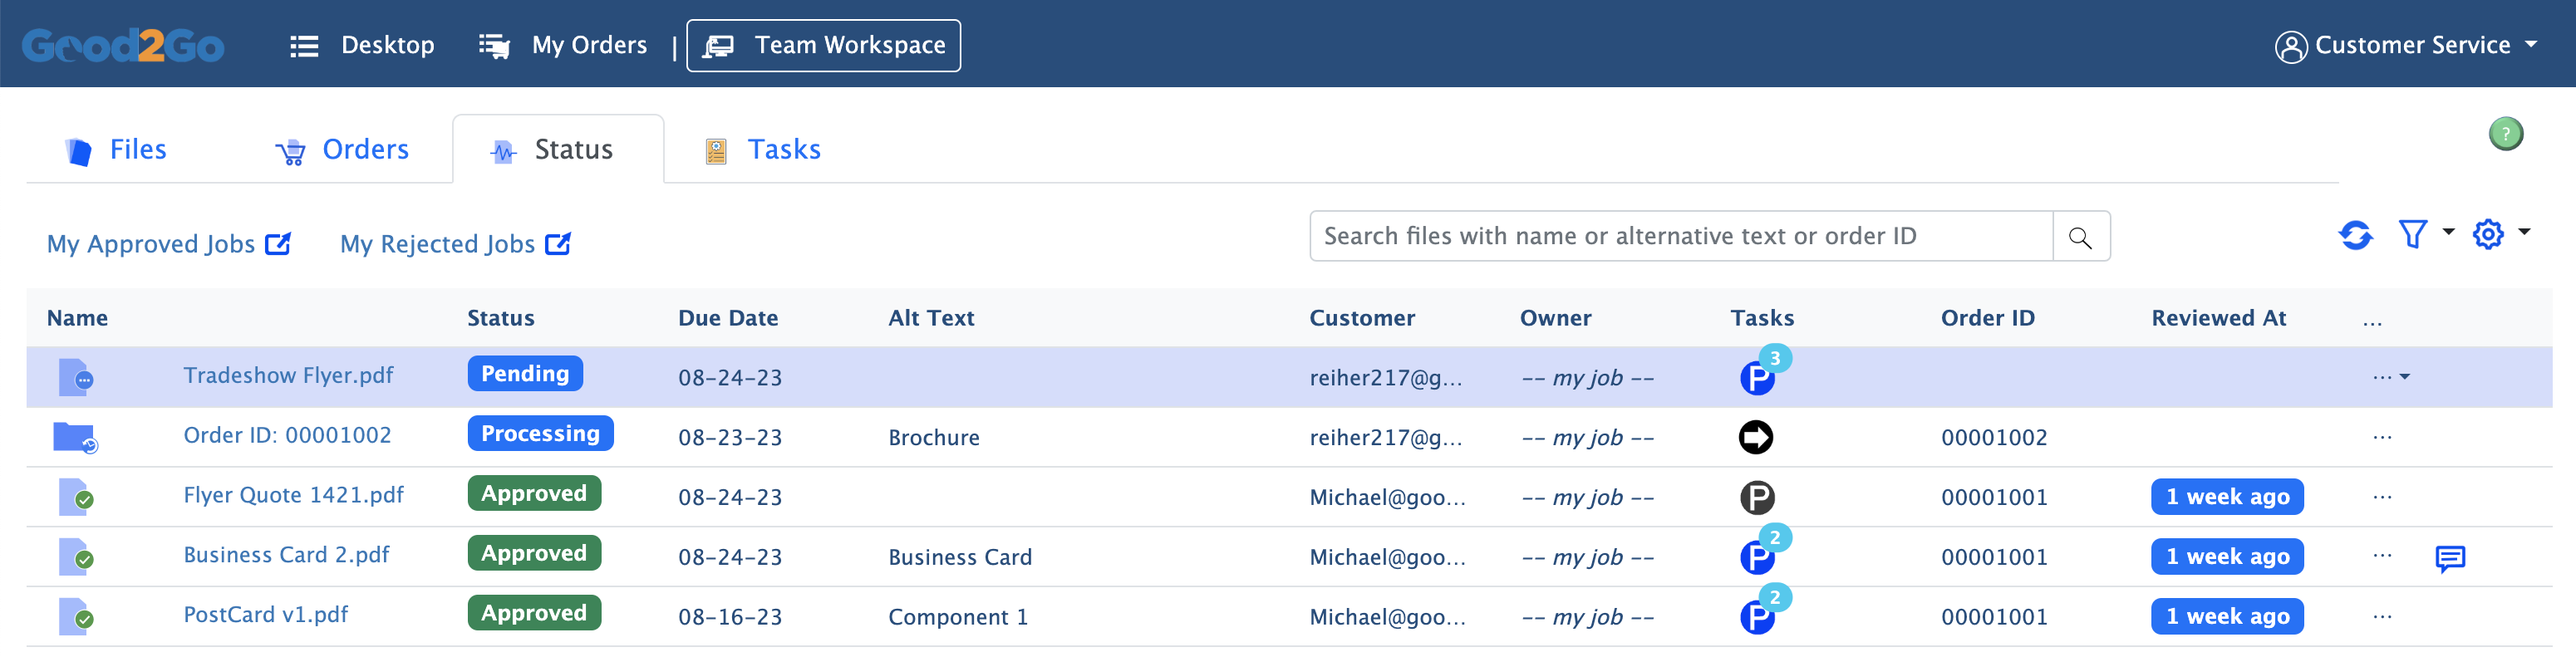The image size is (2576, 657).
Task: Open tasks icon for PostCard v1
Action: pos(1758,617)
